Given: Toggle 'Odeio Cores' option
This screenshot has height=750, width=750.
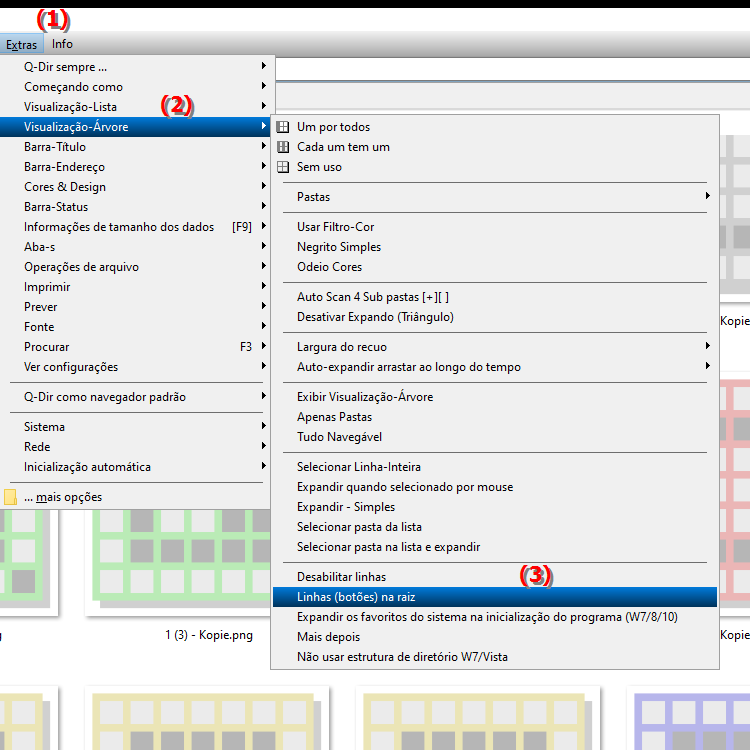Looking at the screenshot, I should click(x=495, y=267).
